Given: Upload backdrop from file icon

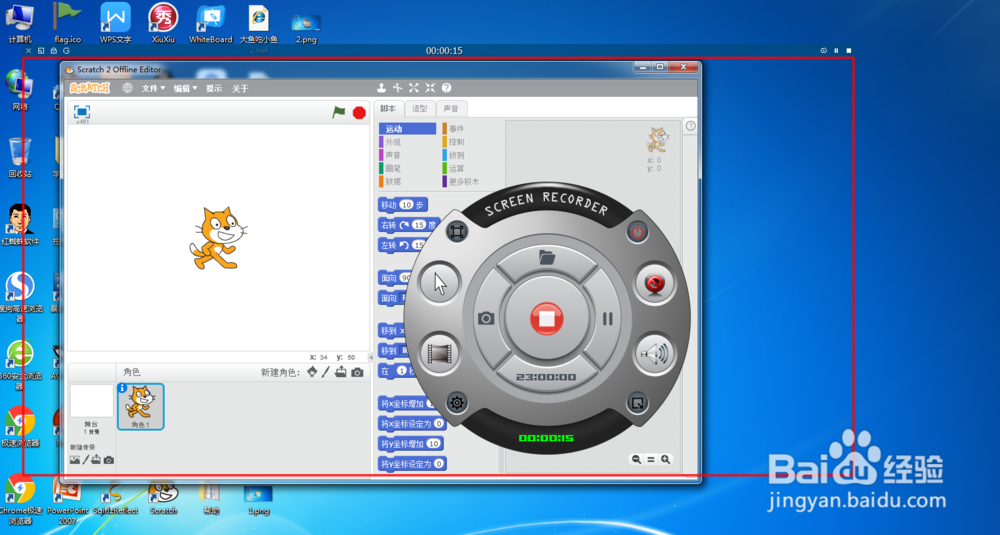Looking at the screenshot, I should click(x=96, y=460).
